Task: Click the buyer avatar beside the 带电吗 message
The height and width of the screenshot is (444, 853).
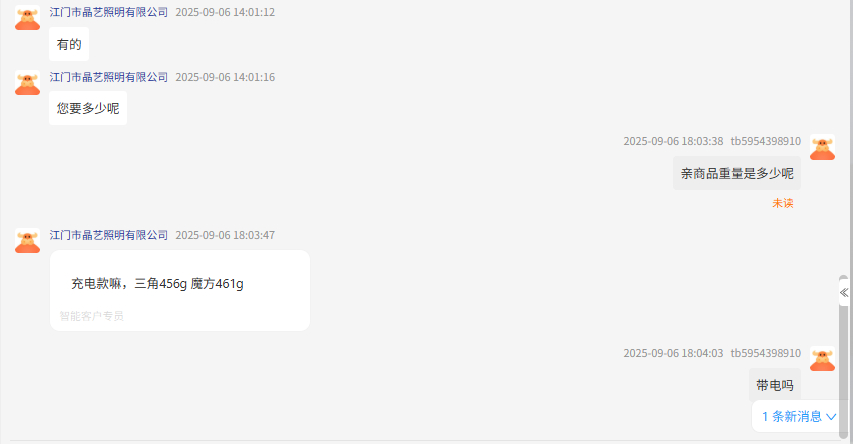Action: click(x=822, y=359)
